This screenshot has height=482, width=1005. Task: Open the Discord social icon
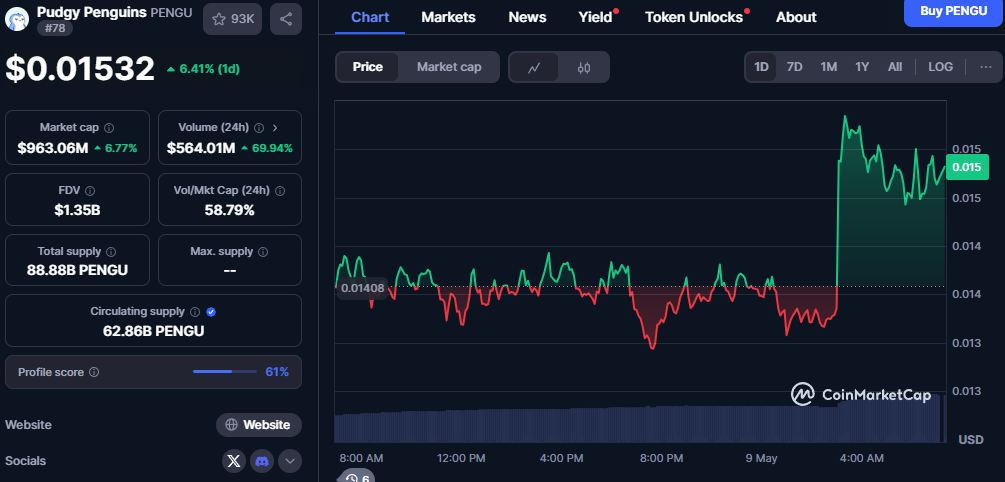[x=262, y=461]
